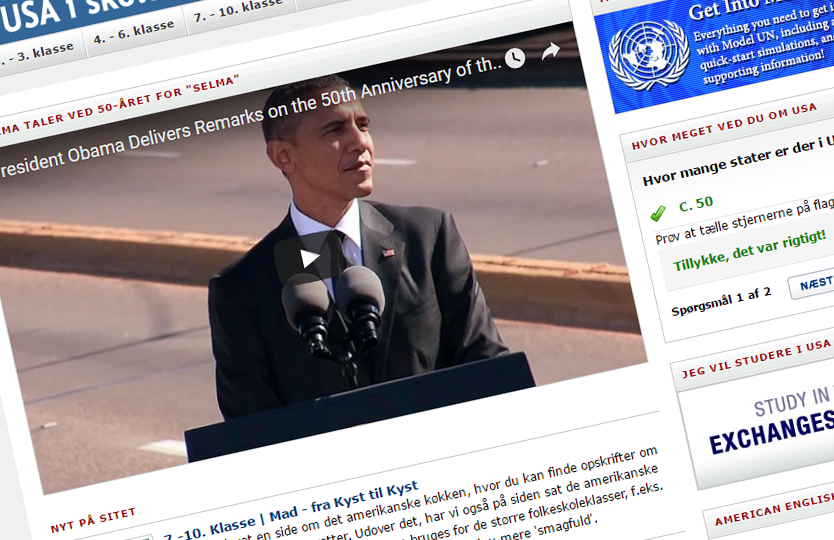This screenshot has width=834, height=540.
Task: Click the hint about tælle stjernerne
Action: pos(744,221)
